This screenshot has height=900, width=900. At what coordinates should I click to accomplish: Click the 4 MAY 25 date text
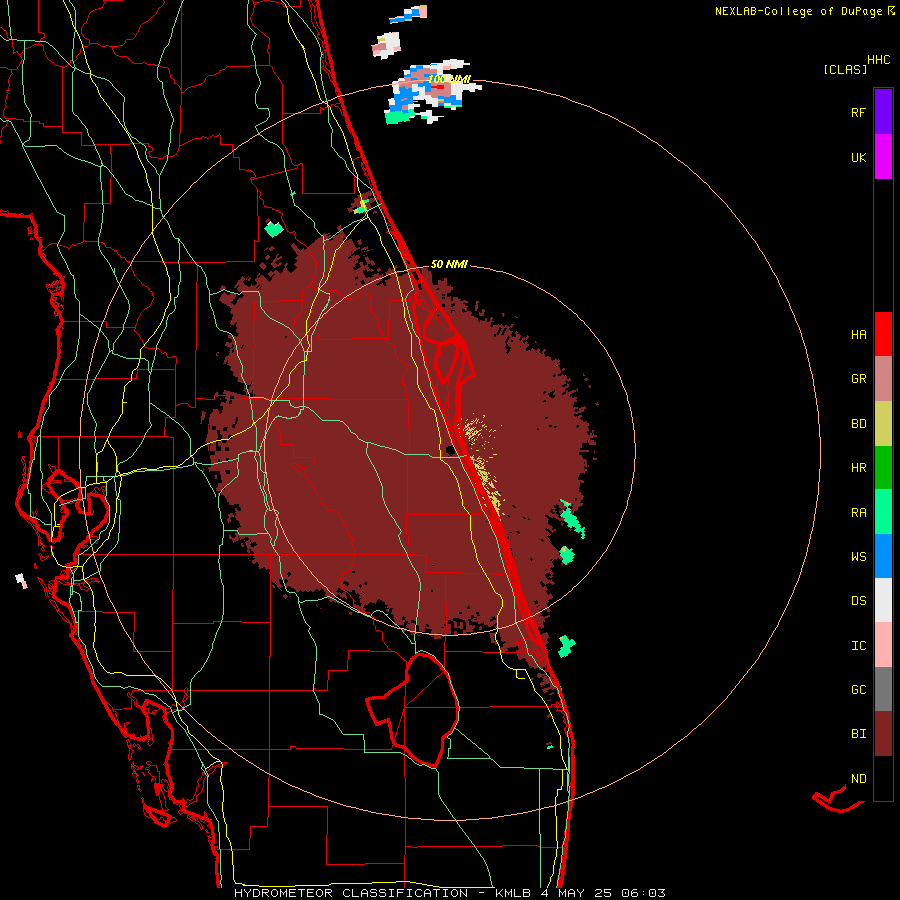coord(576,893)
